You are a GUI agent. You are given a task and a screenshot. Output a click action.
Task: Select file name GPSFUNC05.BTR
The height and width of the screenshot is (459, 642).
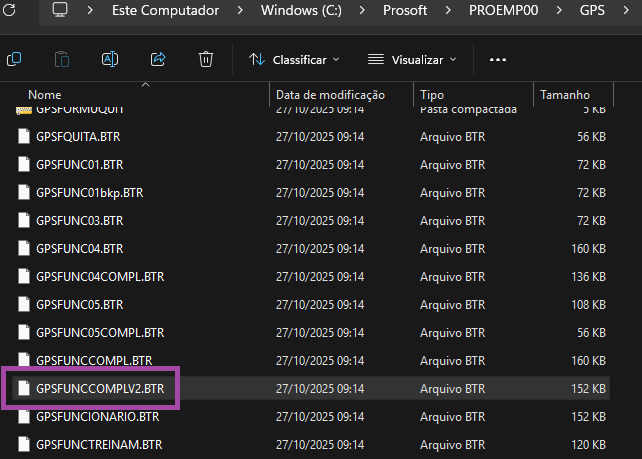(79, 304)
